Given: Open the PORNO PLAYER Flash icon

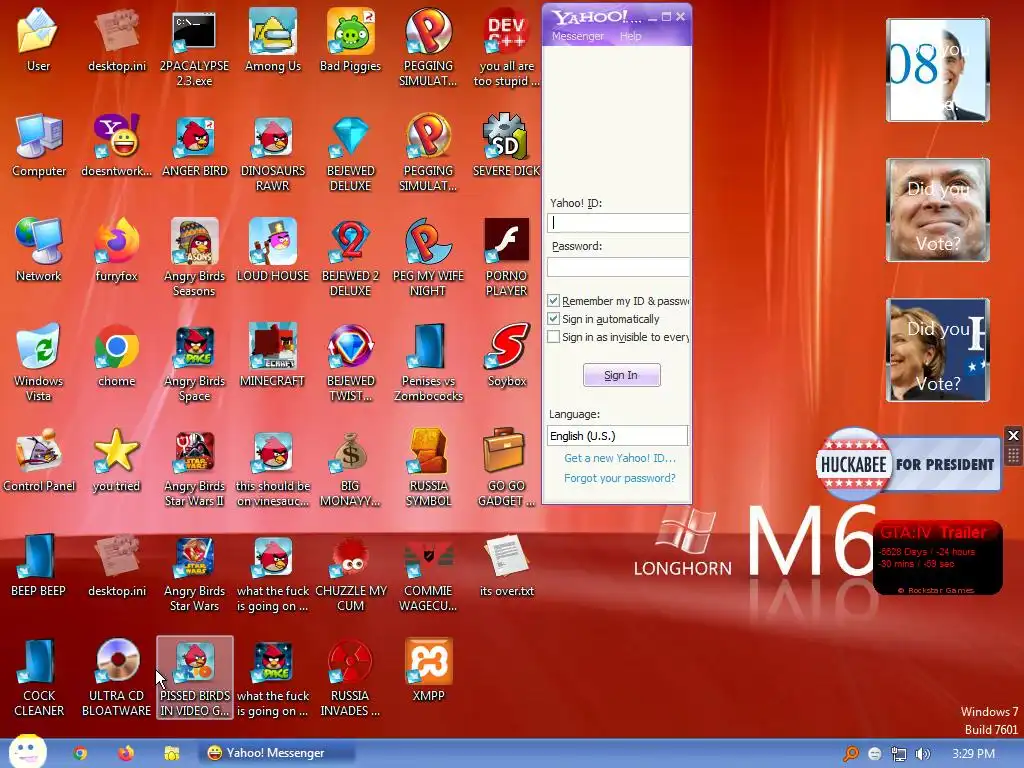Looking at the screenshot, I should click(506, 257).
